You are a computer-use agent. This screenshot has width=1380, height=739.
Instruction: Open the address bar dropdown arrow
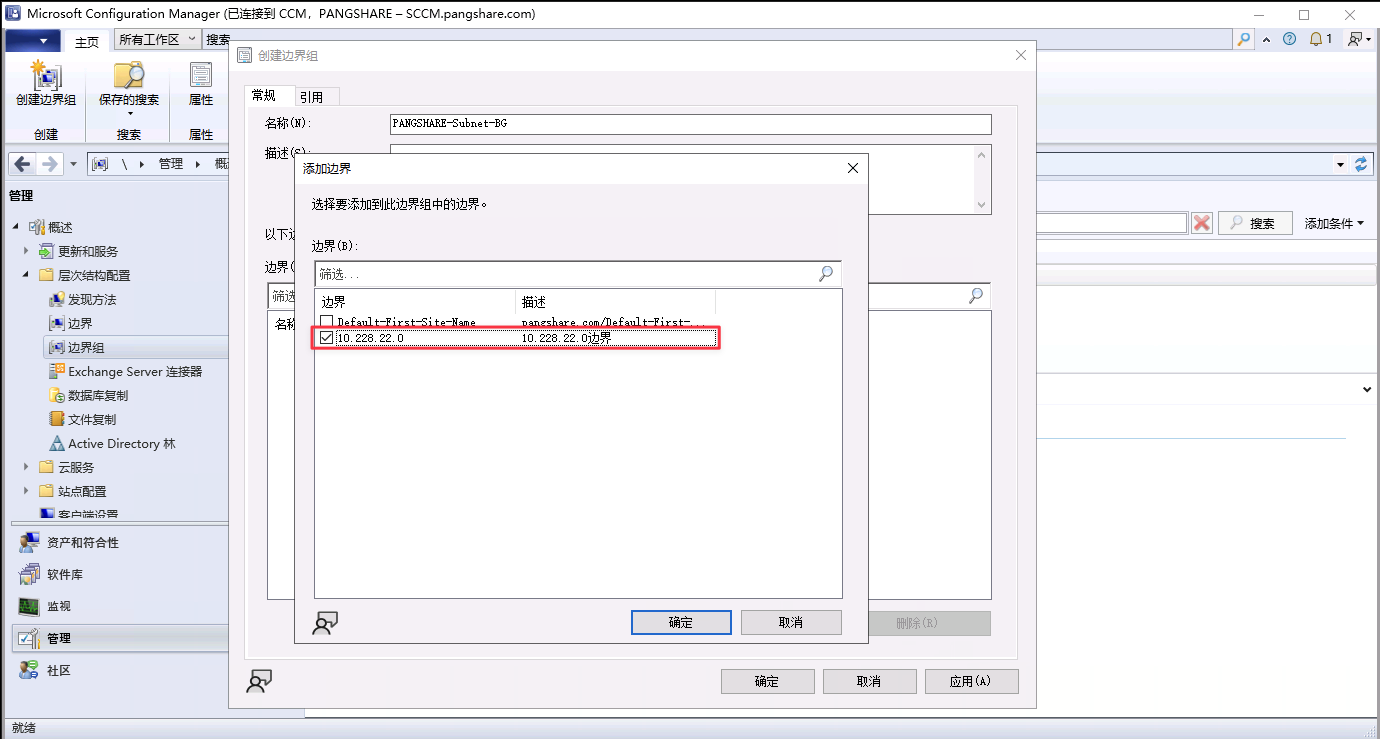[1341, 164]
